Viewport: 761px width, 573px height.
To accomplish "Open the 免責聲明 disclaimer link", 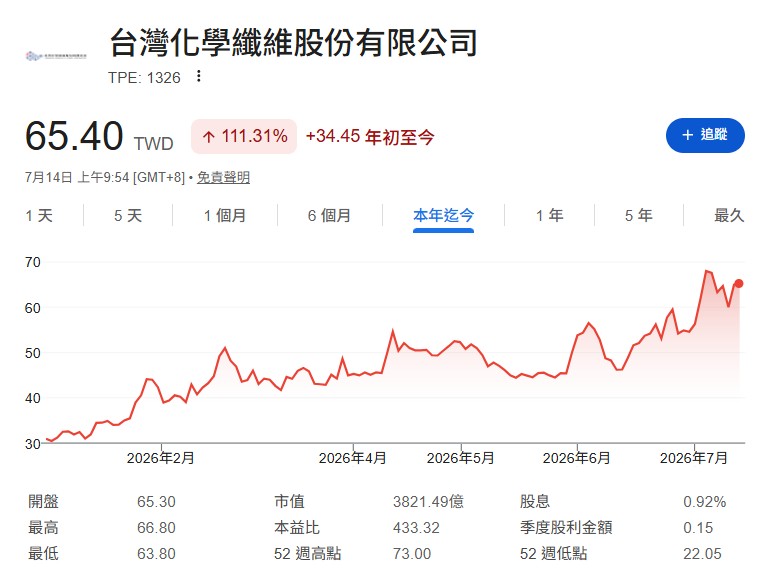I will coord(223,178).
